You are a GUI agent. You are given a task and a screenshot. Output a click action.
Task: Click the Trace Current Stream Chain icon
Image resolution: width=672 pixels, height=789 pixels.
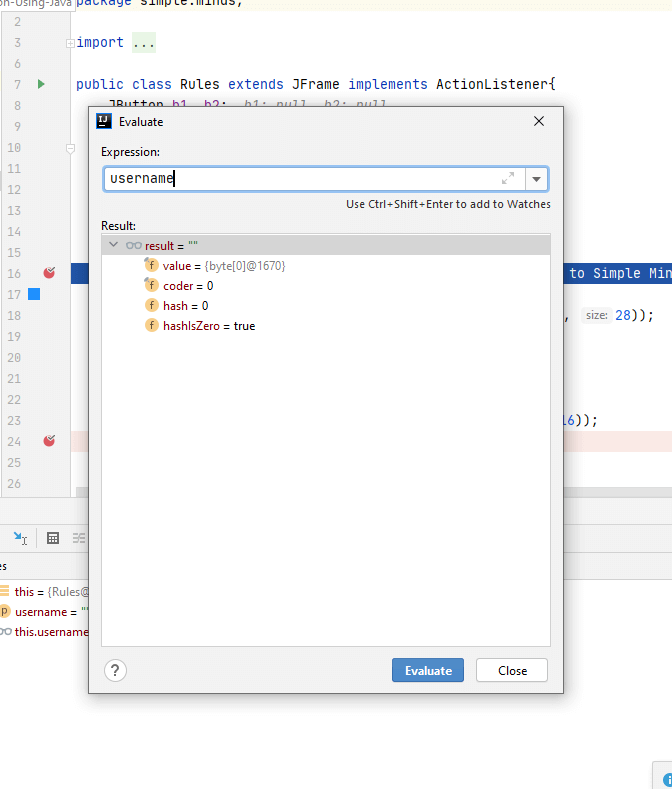coord(78,538)
